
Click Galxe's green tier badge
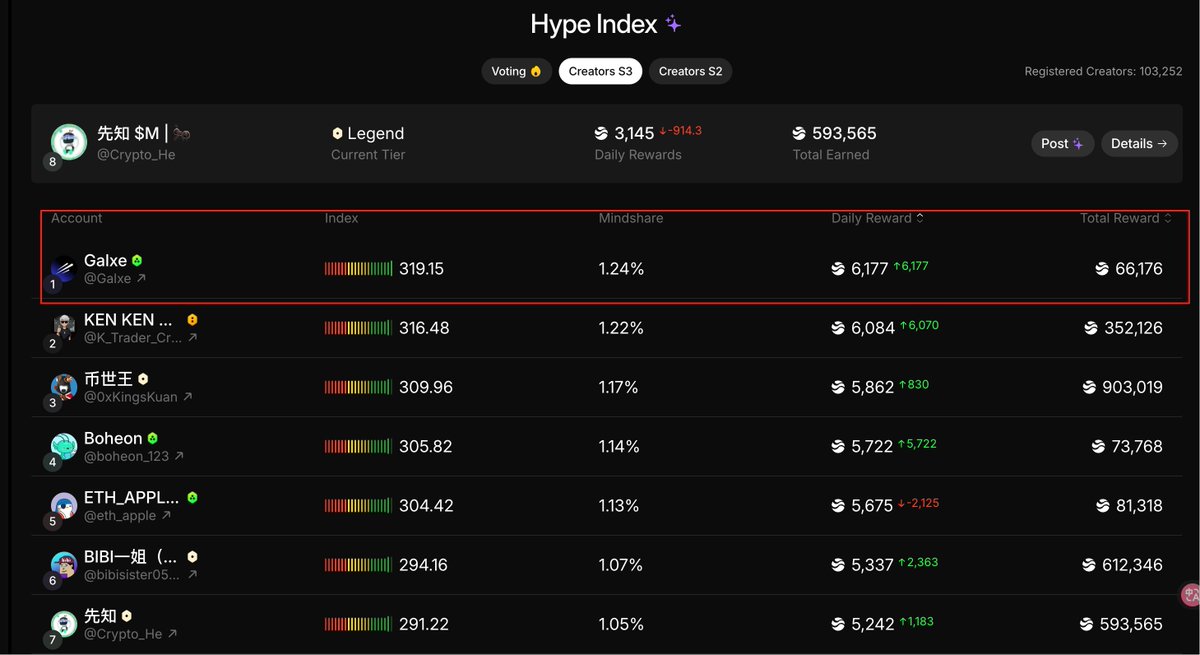(137, 261)
